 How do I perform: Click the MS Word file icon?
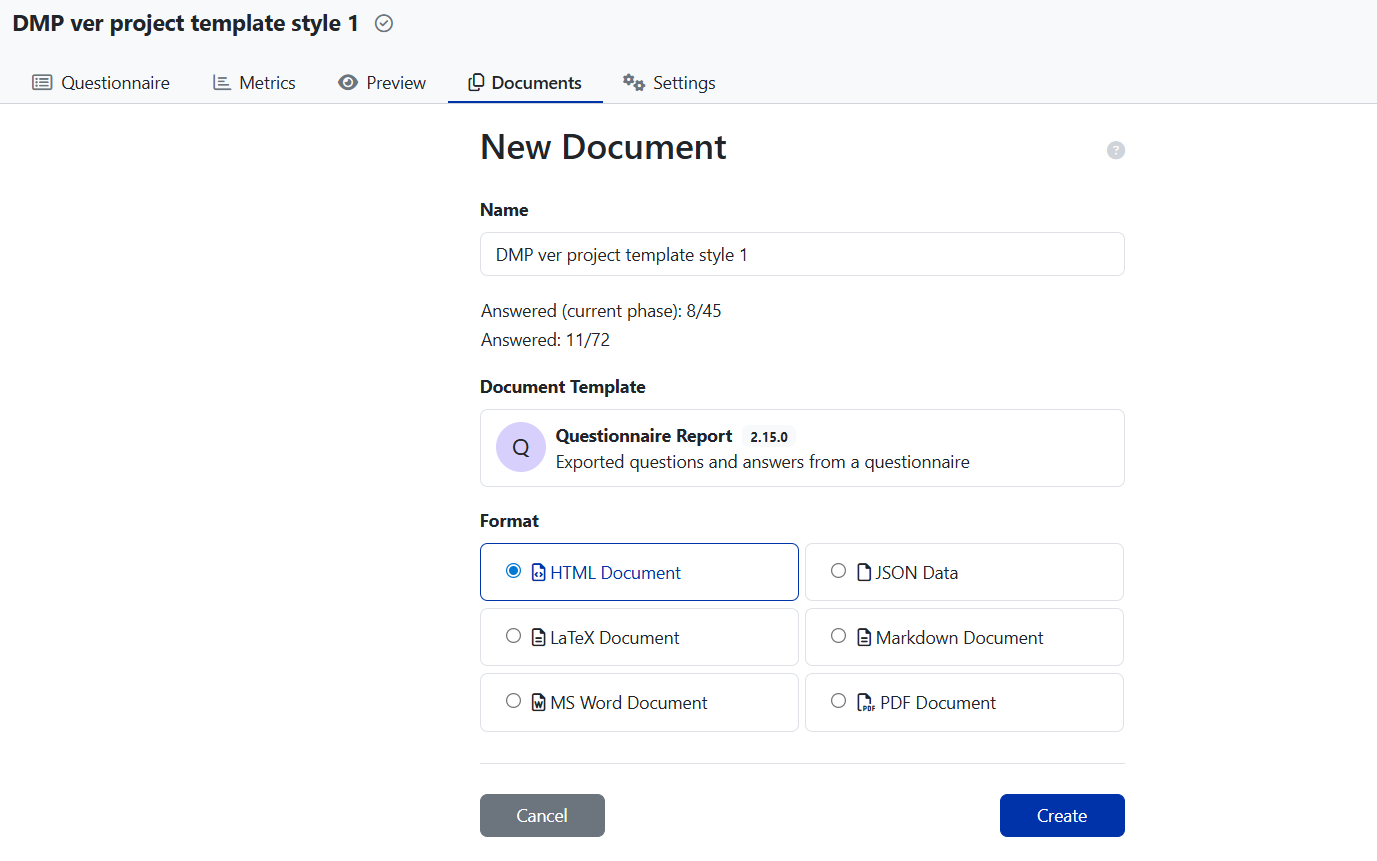[x=538, y=703]
